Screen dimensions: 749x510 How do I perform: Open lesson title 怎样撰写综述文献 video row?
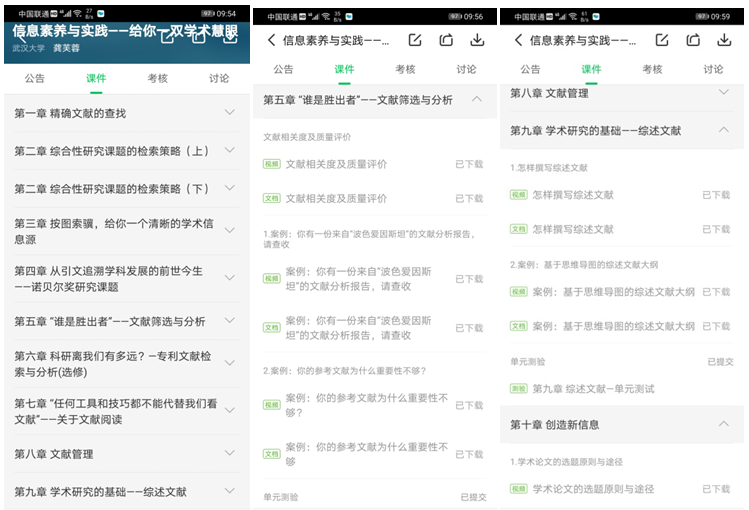point(573,195)
